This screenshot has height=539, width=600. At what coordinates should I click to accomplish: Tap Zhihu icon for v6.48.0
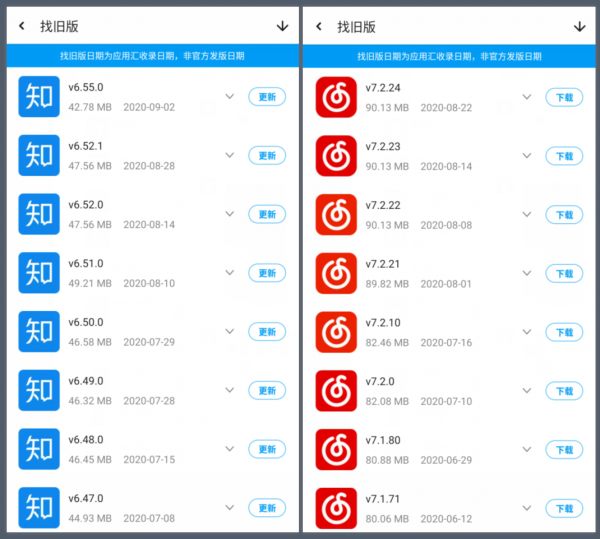tap(39, 449)
